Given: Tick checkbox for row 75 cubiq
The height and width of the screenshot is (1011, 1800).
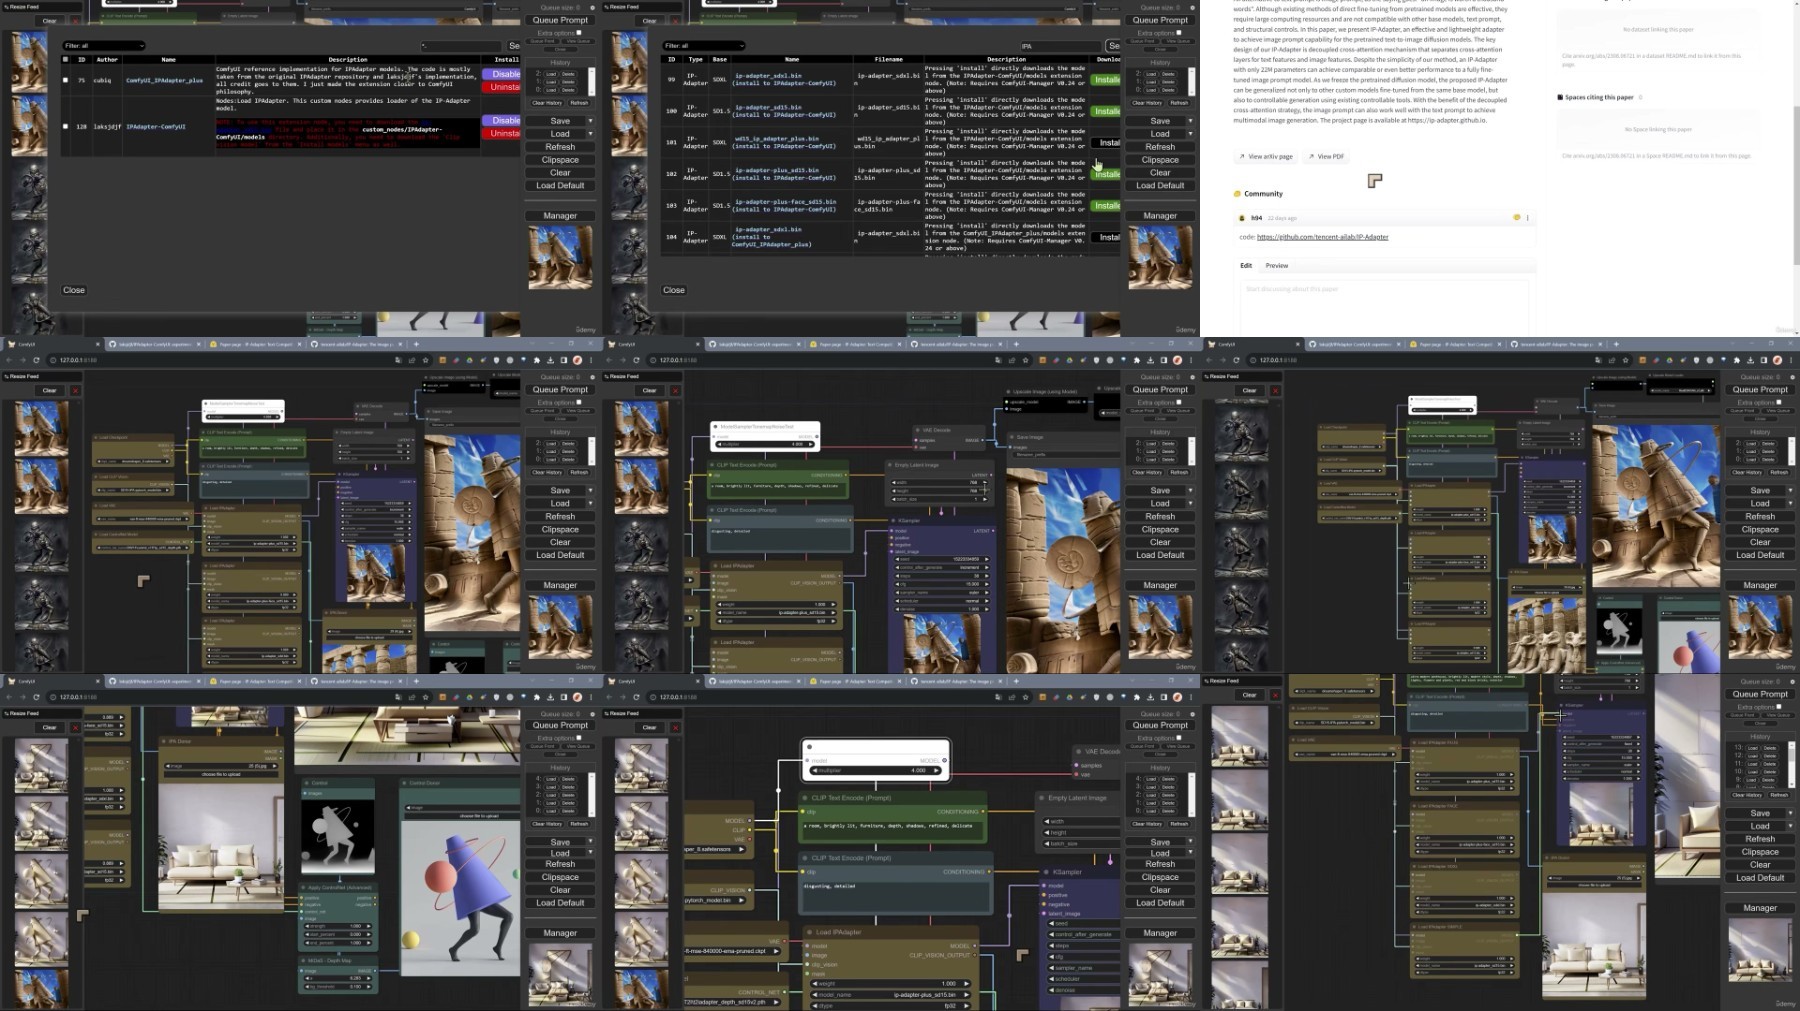Looking at the screenshot, I should 66,80.
